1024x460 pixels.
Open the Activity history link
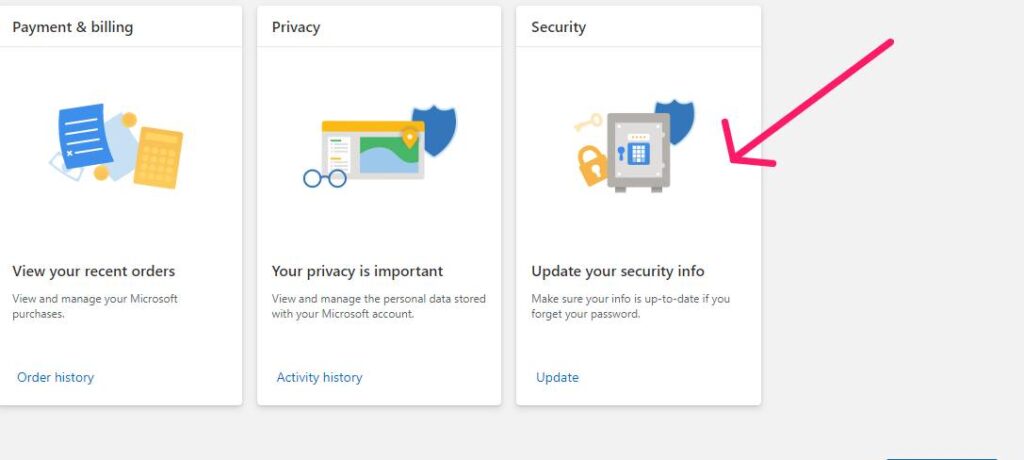(319, 377)
